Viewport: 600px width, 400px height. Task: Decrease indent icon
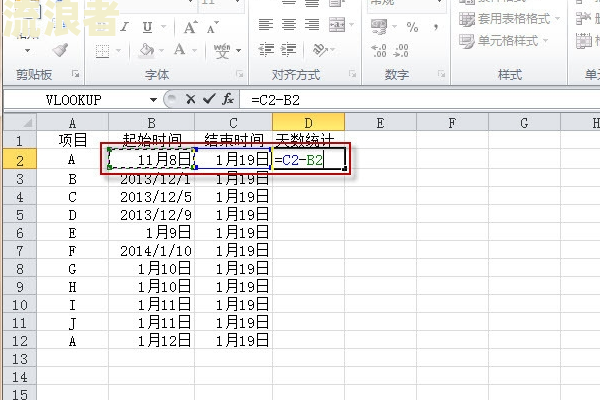coord(266,50)
